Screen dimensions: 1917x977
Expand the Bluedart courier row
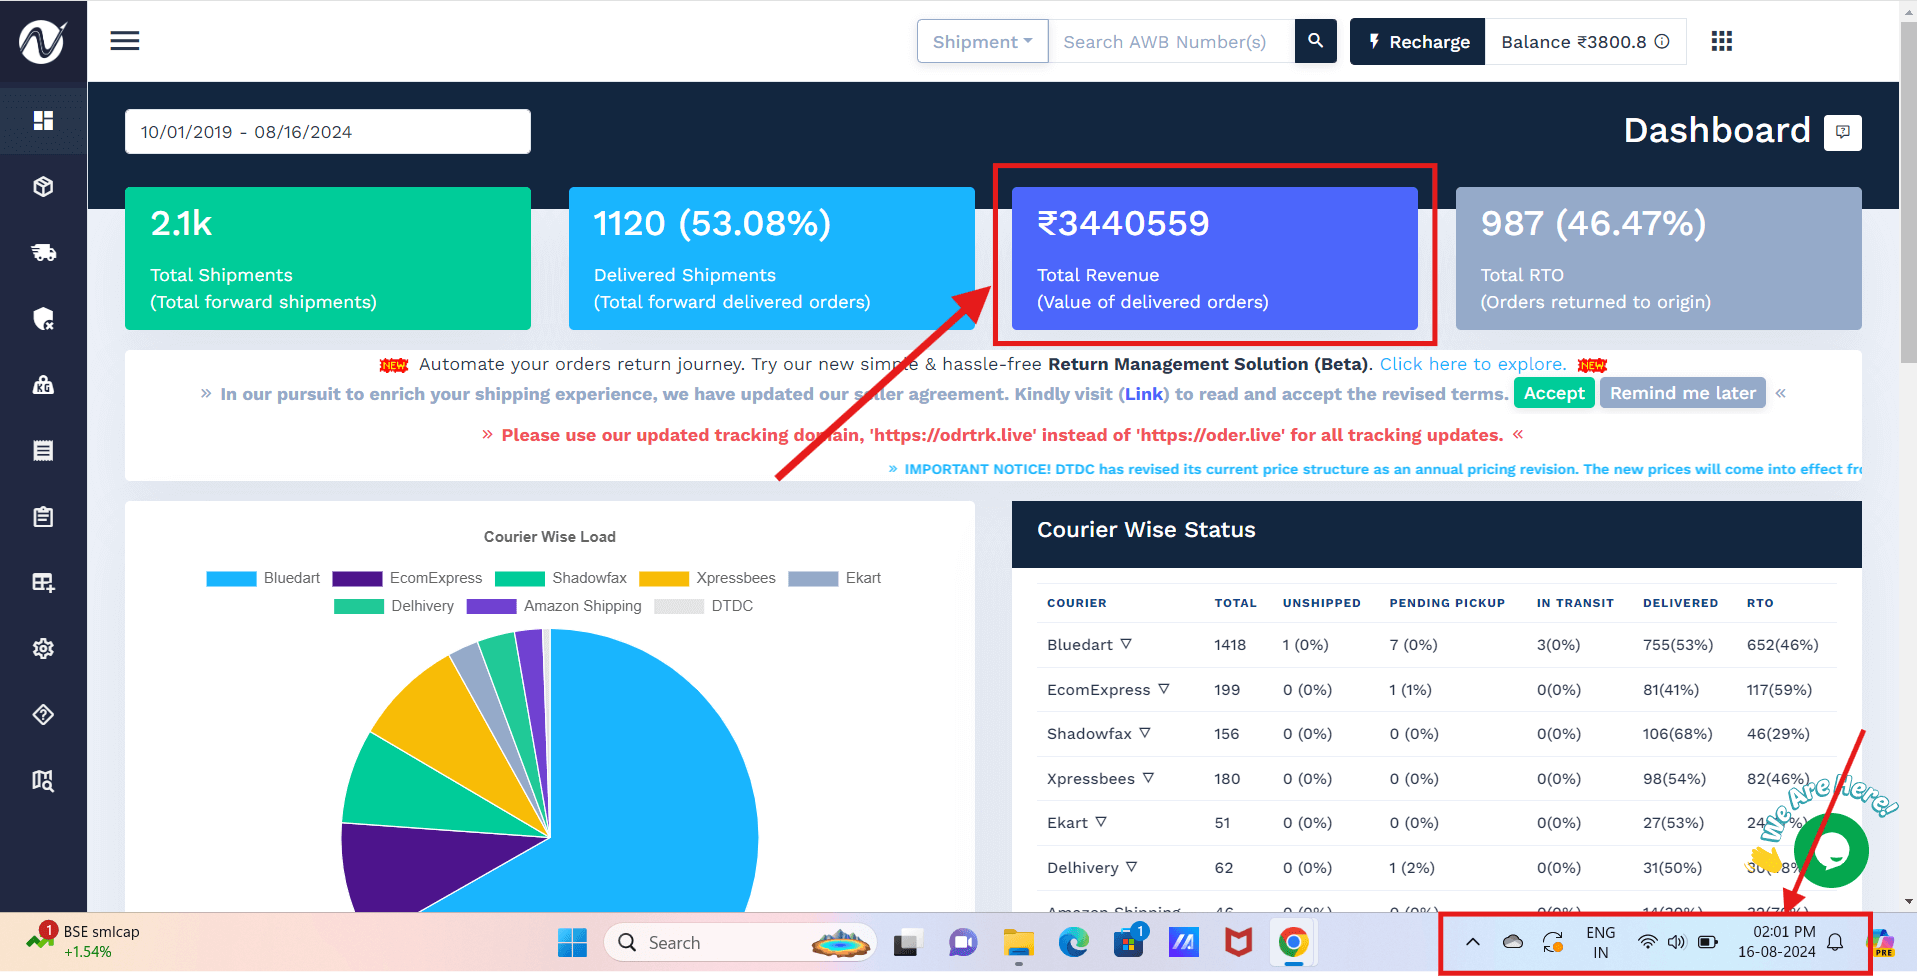click(x=1126, y=643)
